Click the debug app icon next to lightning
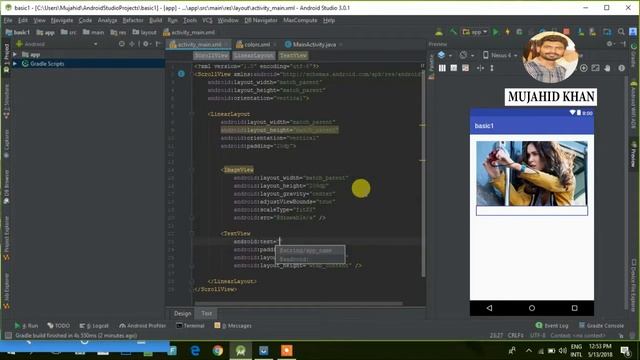This screenshot has width=640, height=360. pyautogui.click(x=519, y=32)
